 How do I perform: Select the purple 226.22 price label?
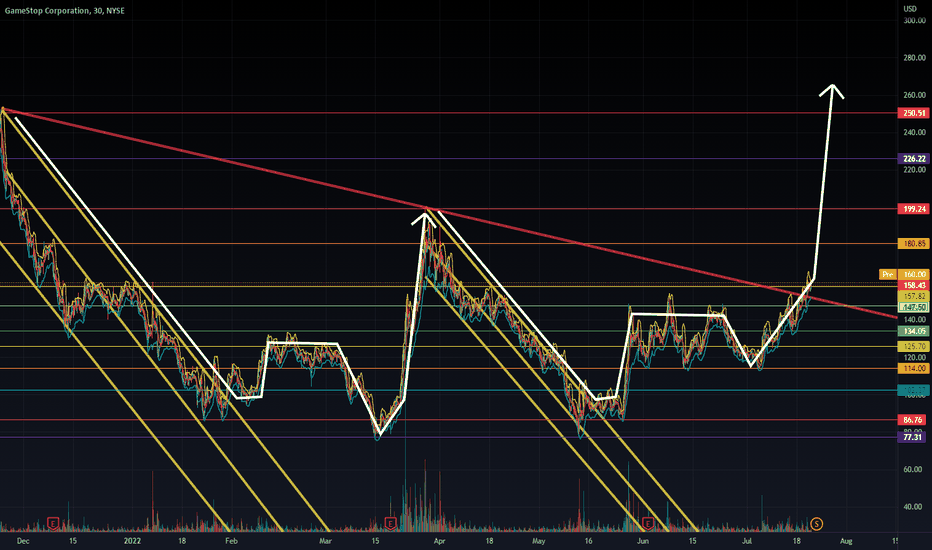click(x=914, y=159)
